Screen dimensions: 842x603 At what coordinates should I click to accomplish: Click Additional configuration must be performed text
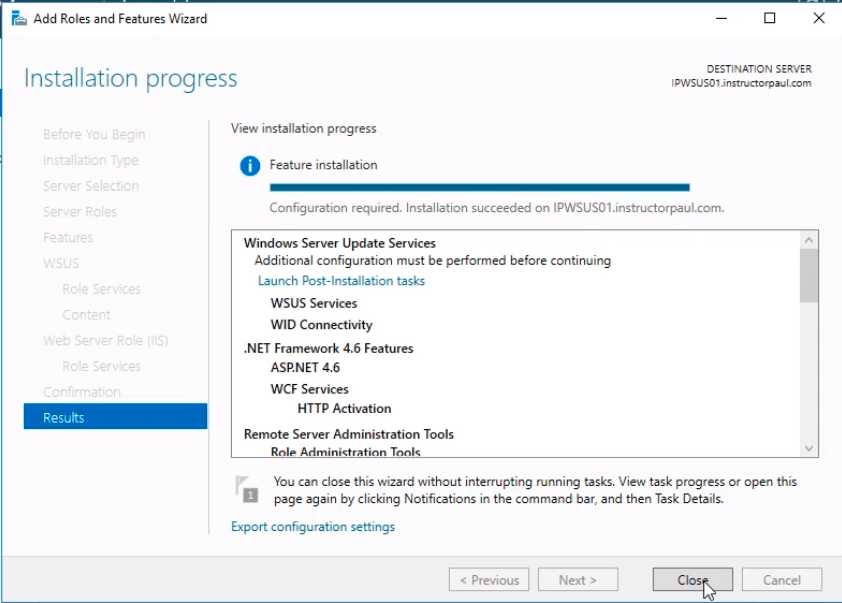click(432, 261)
